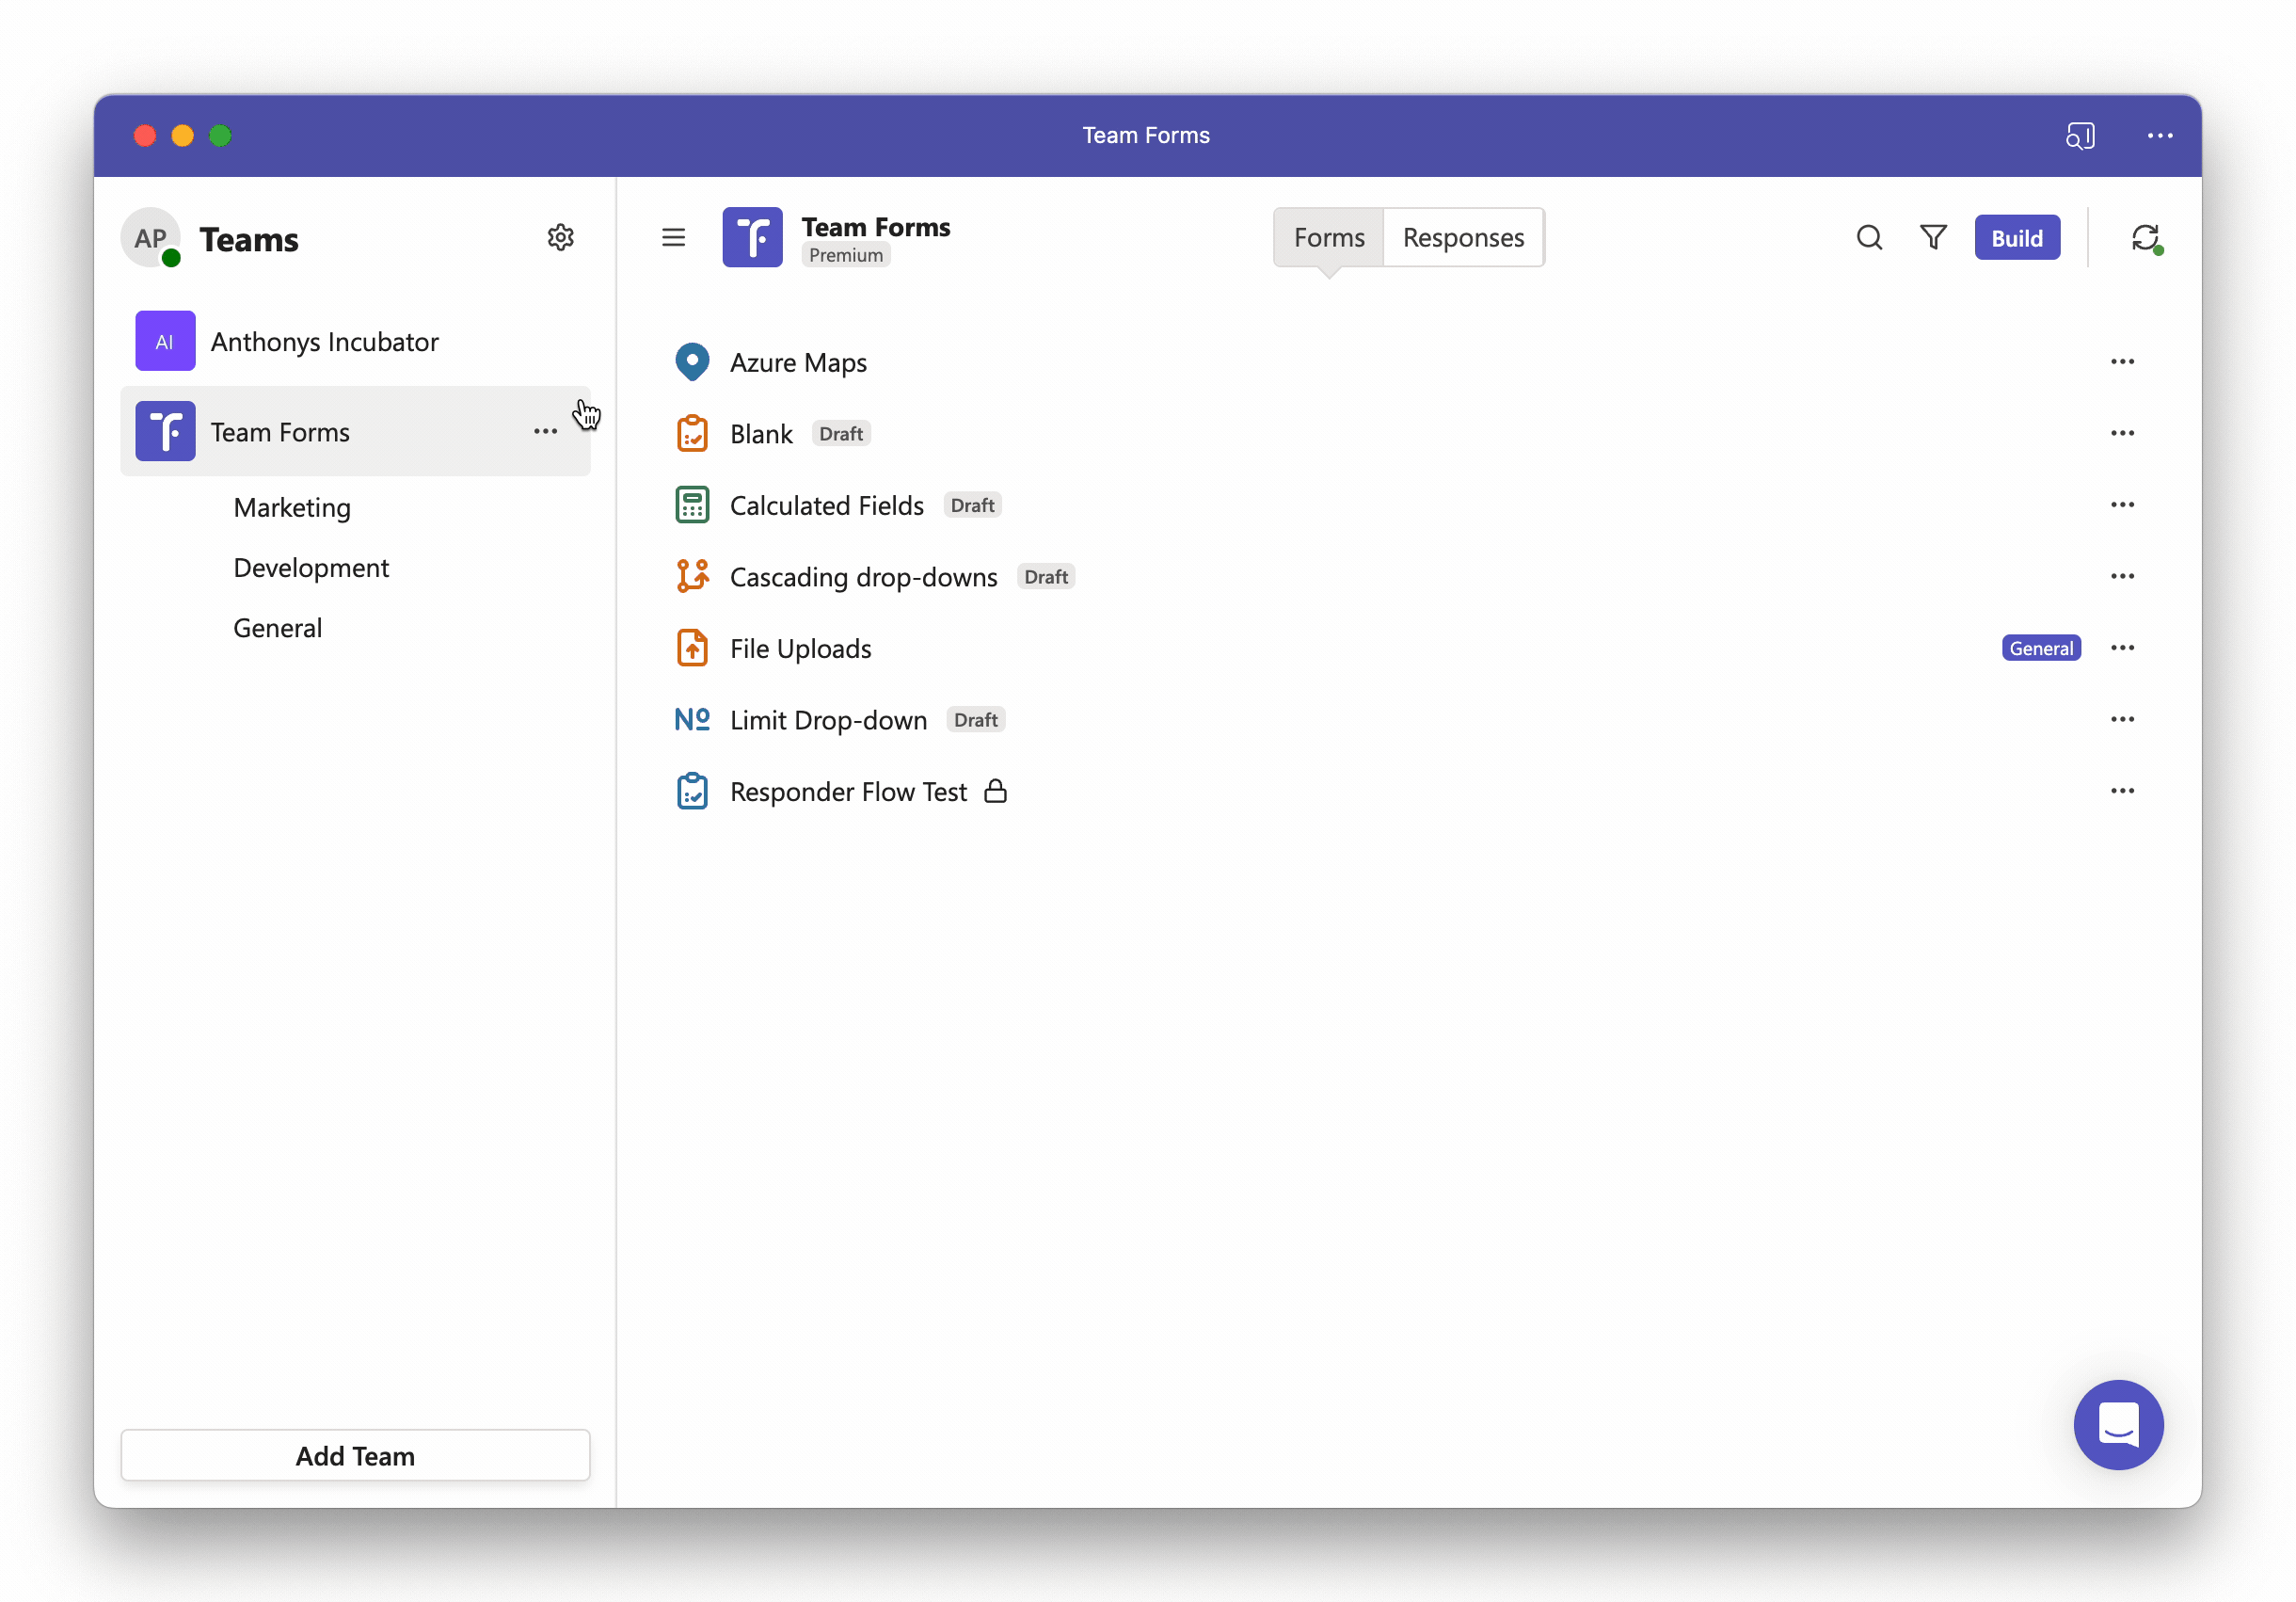Click the Team Forms sidebar logo icon
This screenshot has width=2296, height=1602.
tap(165, 431)
